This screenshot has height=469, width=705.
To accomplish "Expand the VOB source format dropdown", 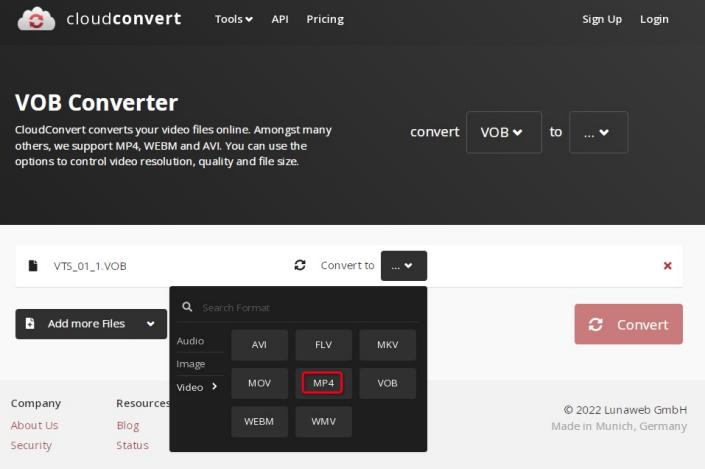I will pyautogui.click(x=503, y=132).
